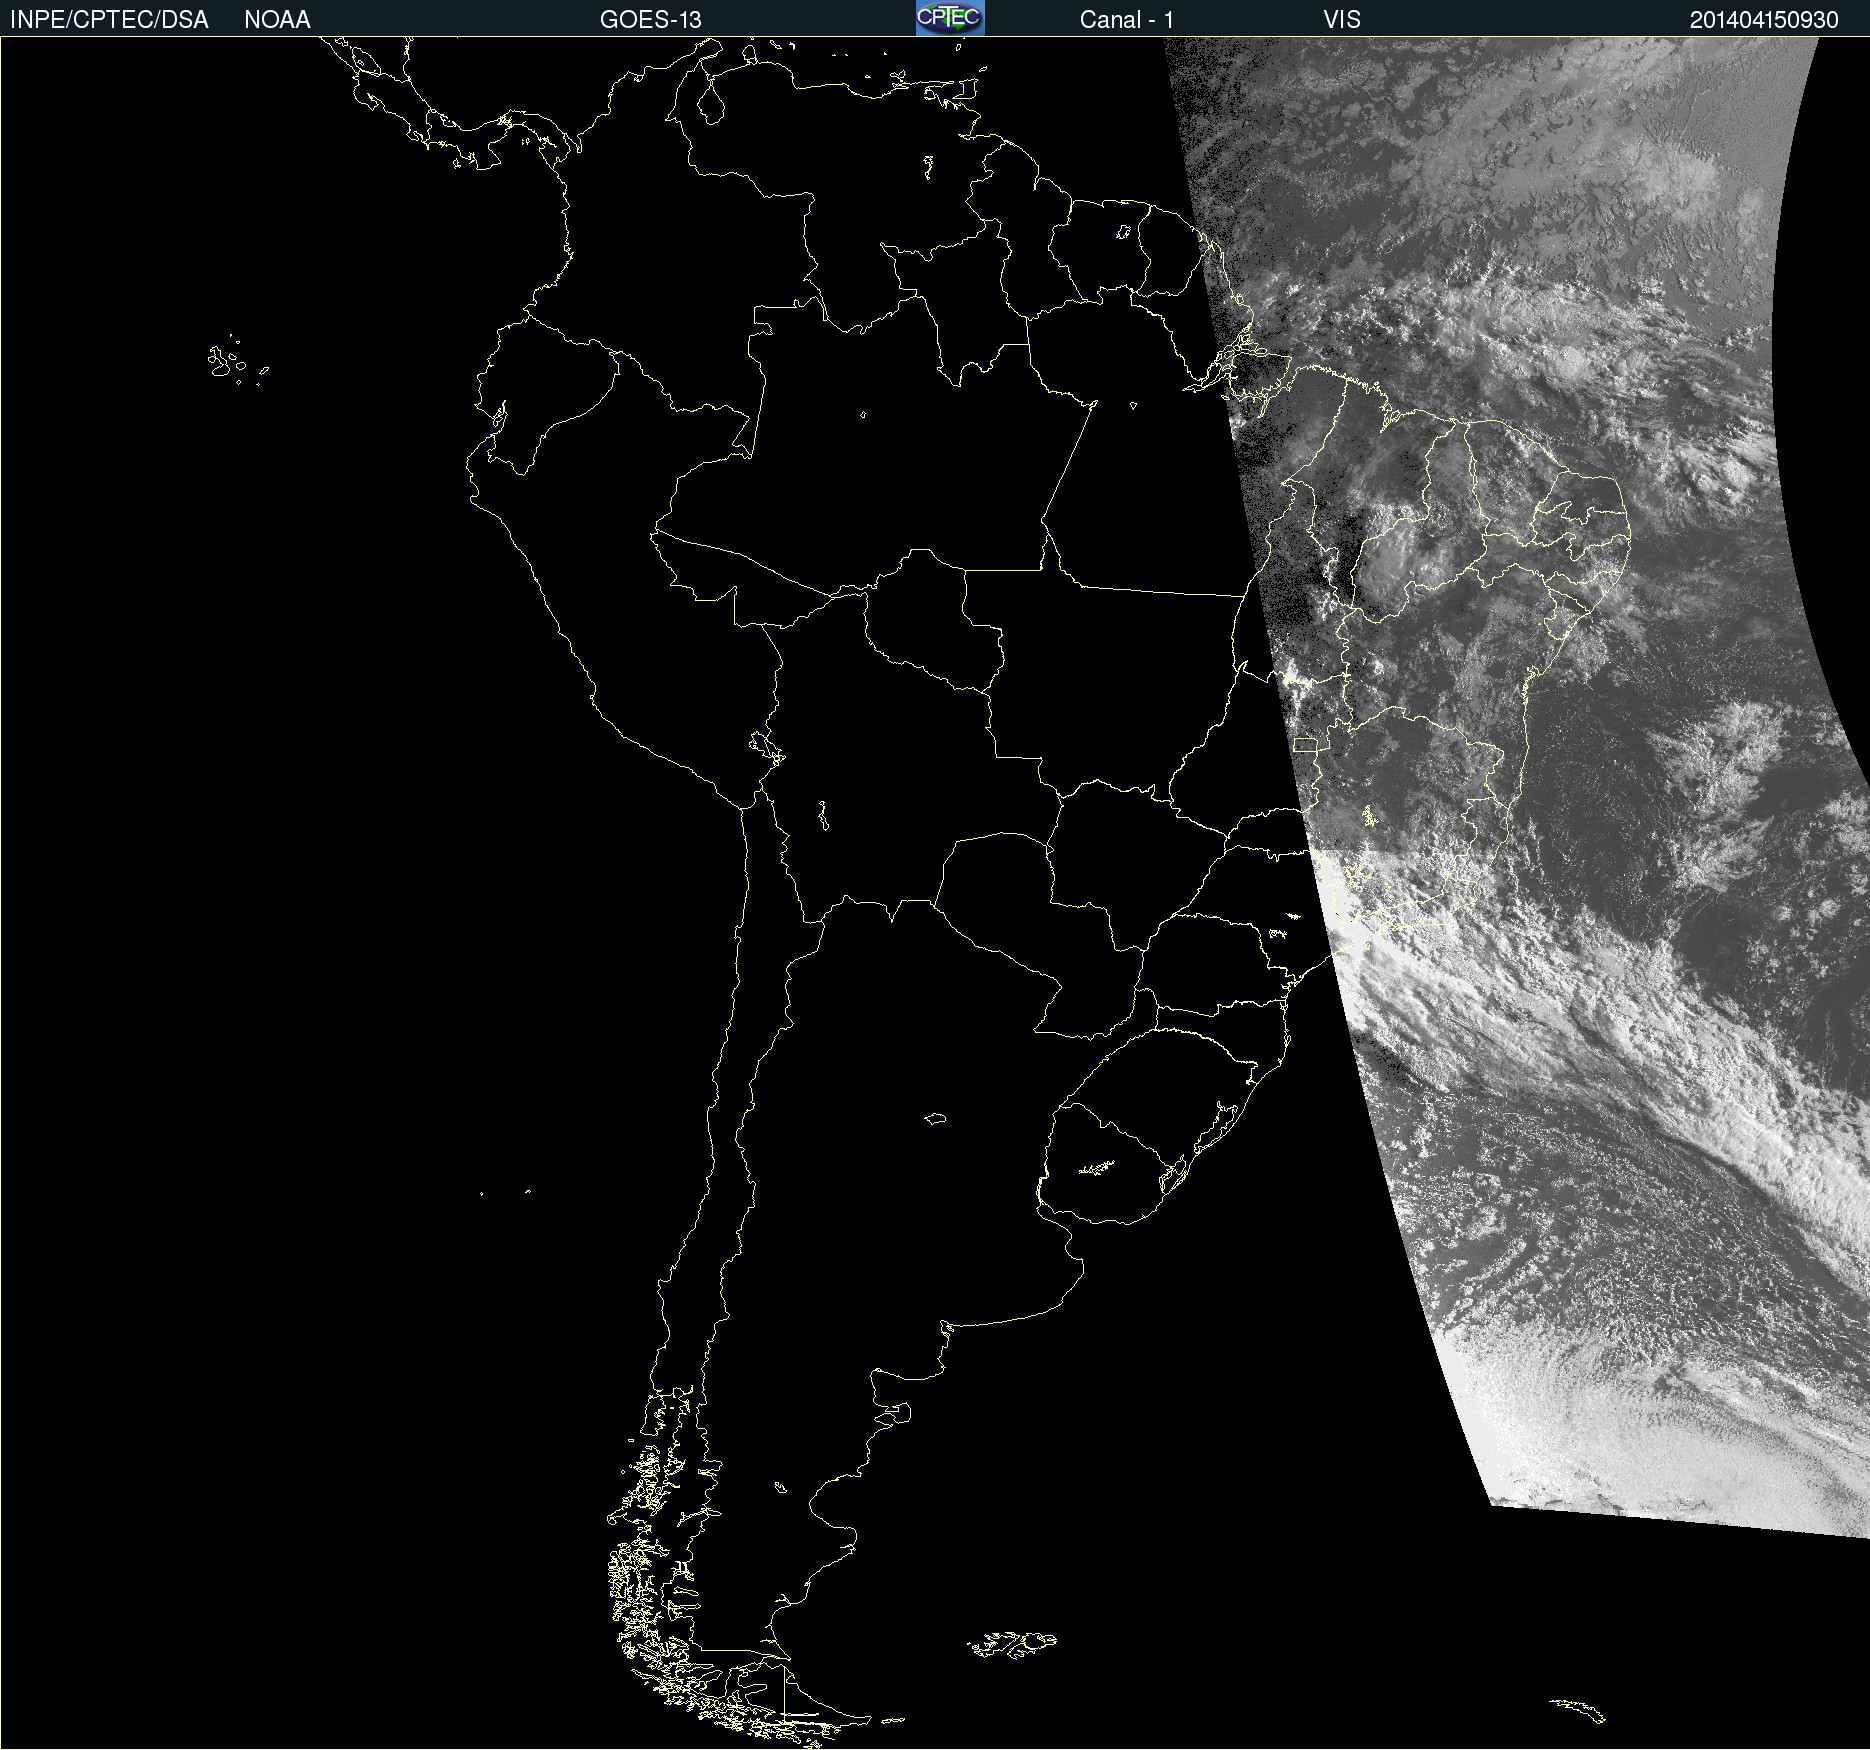Click the 201404150930 timestamp

1764,20
